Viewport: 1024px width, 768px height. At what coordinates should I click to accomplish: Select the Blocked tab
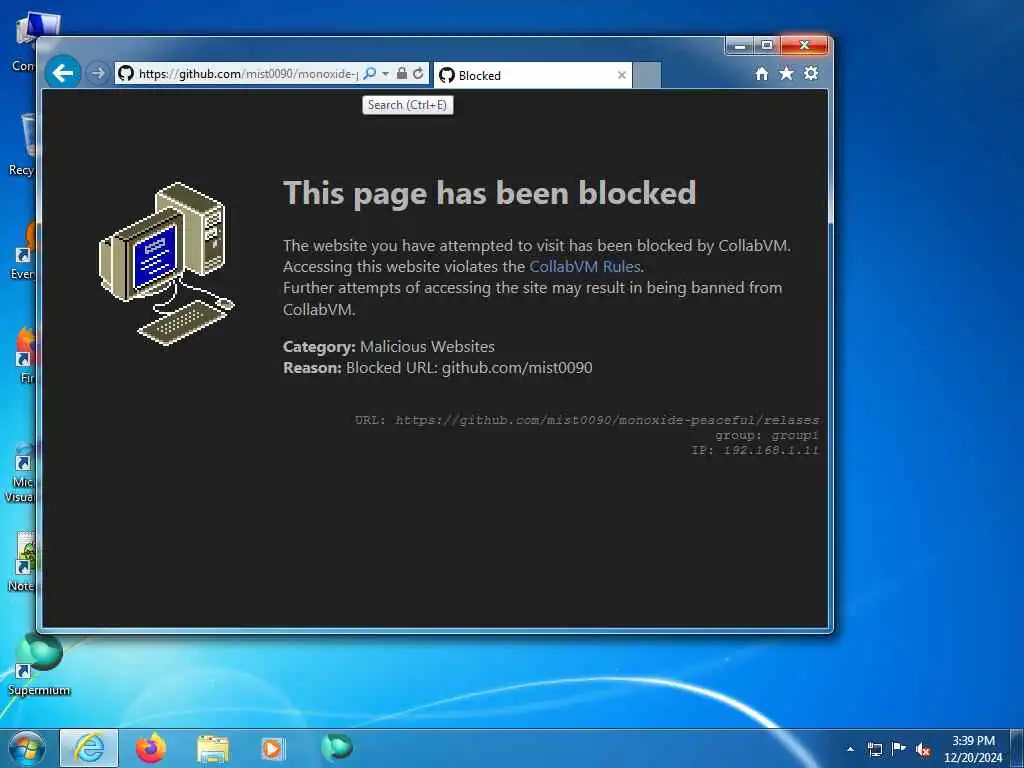pos(526,75)
